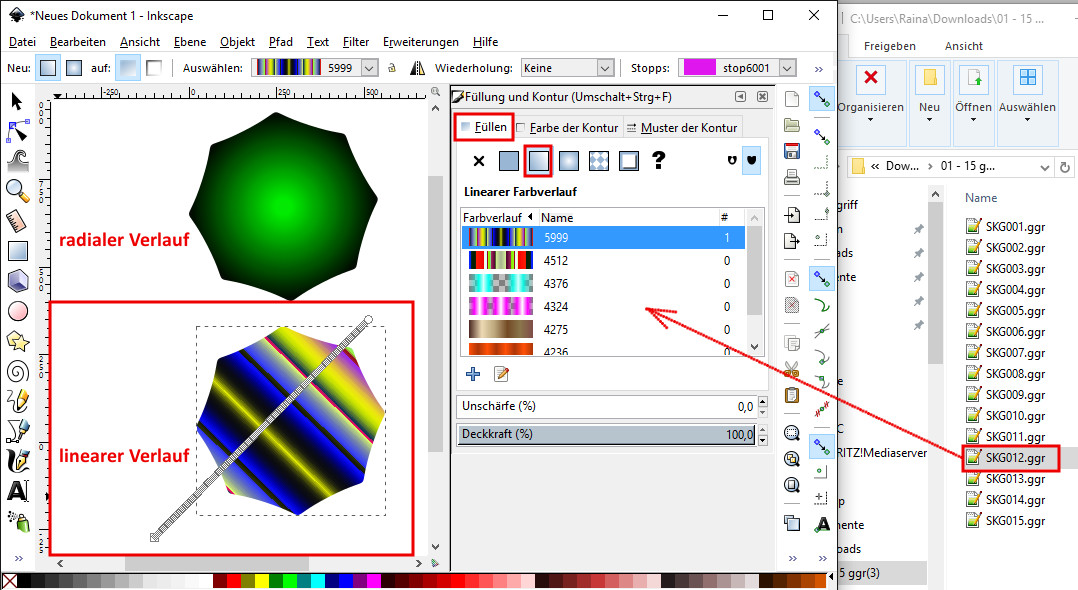Toggle radial gradient creation mode
The image size is (1078, 590).
pos(74,68)
